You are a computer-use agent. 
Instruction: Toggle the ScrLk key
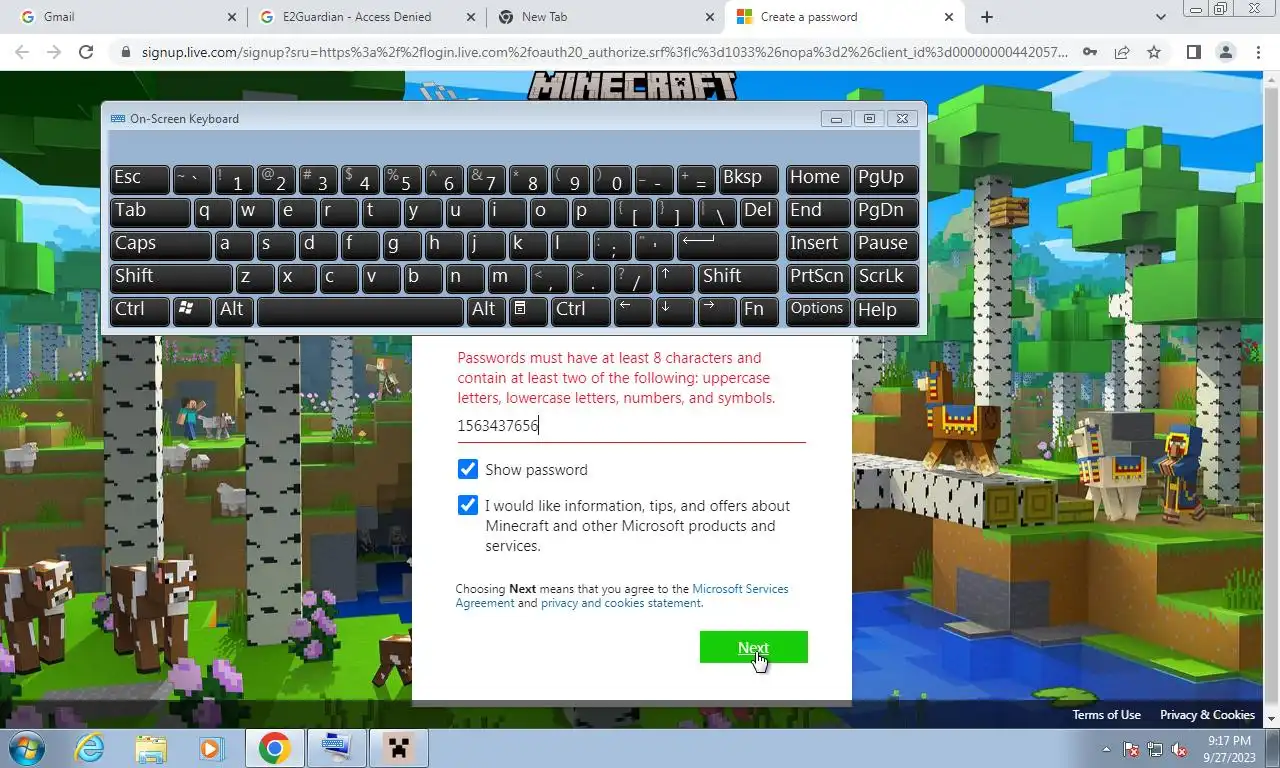886,278
